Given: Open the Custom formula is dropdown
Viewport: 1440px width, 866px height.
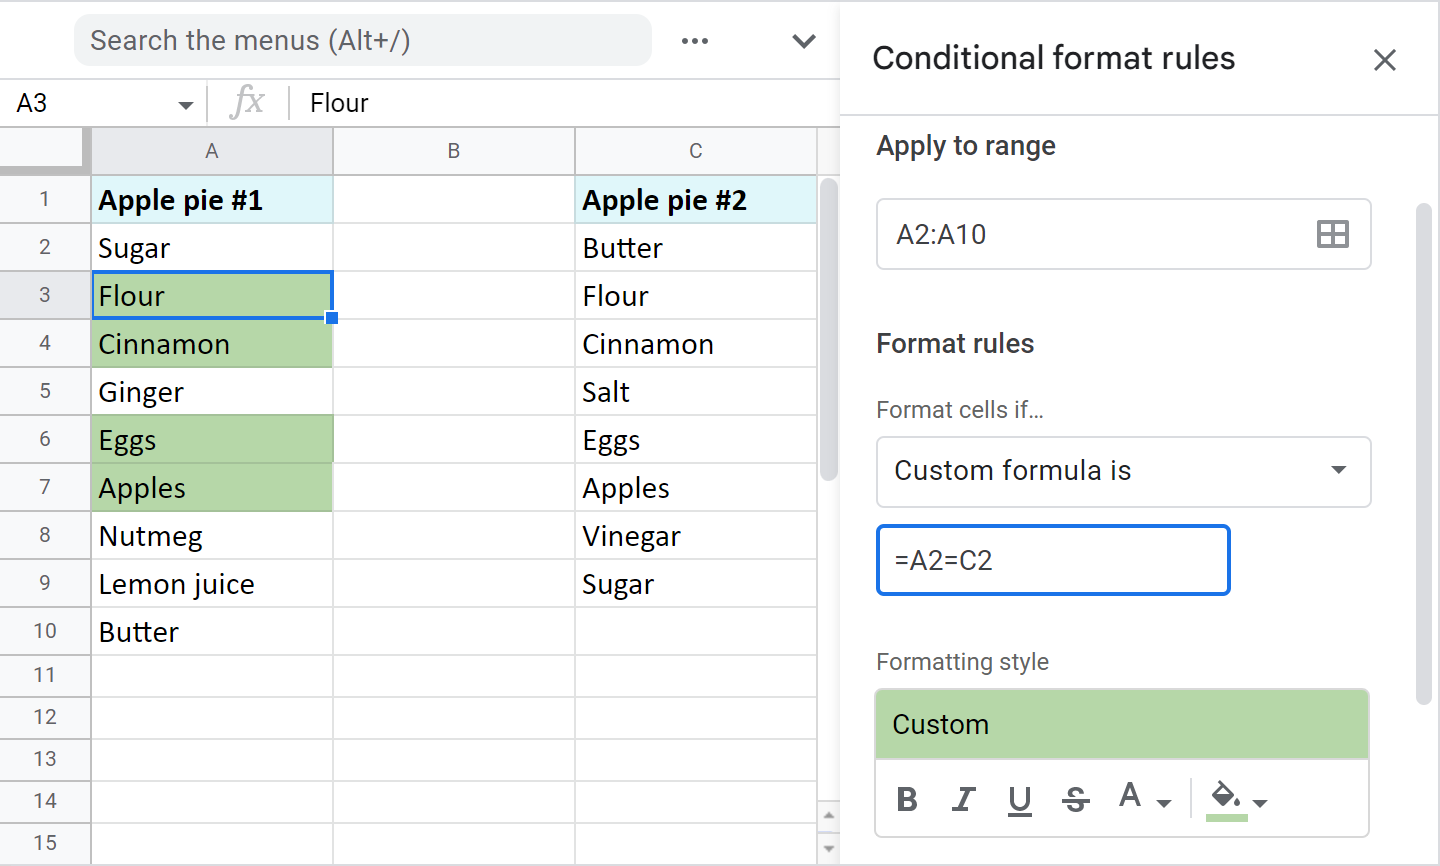Looking at the screenshot, I should 1124,472.
